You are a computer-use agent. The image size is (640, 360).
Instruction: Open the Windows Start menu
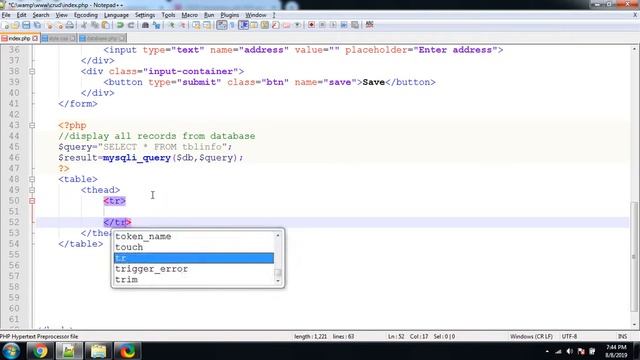click(11, 351)
